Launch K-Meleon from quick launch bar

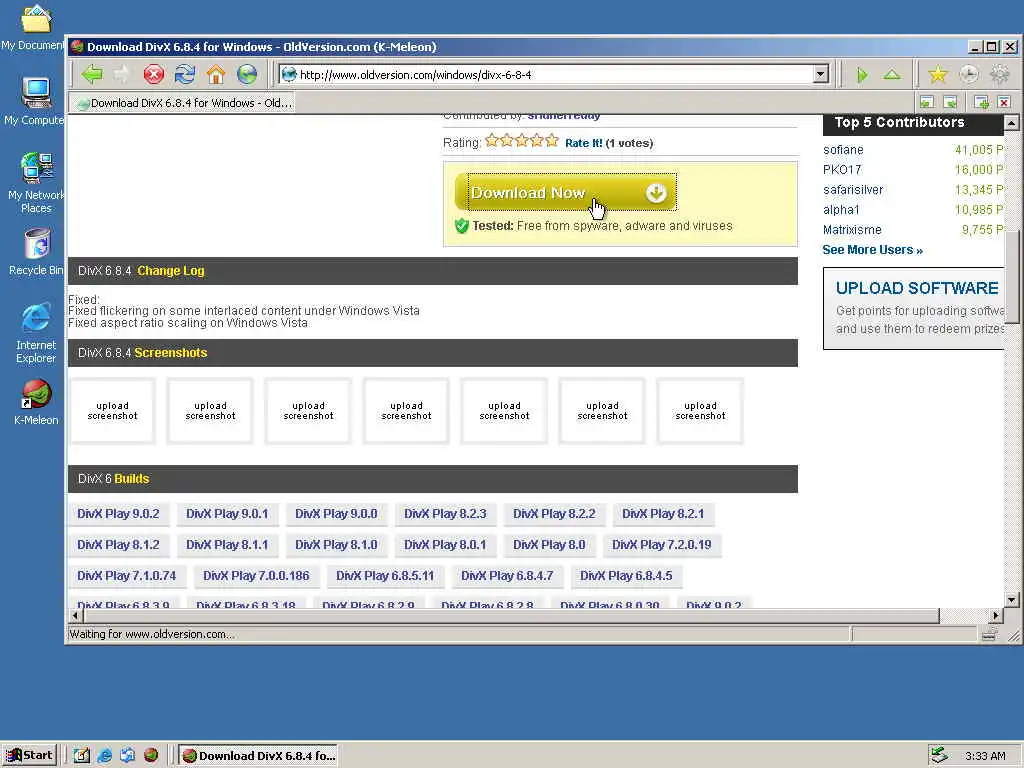(x=151, y=756)
